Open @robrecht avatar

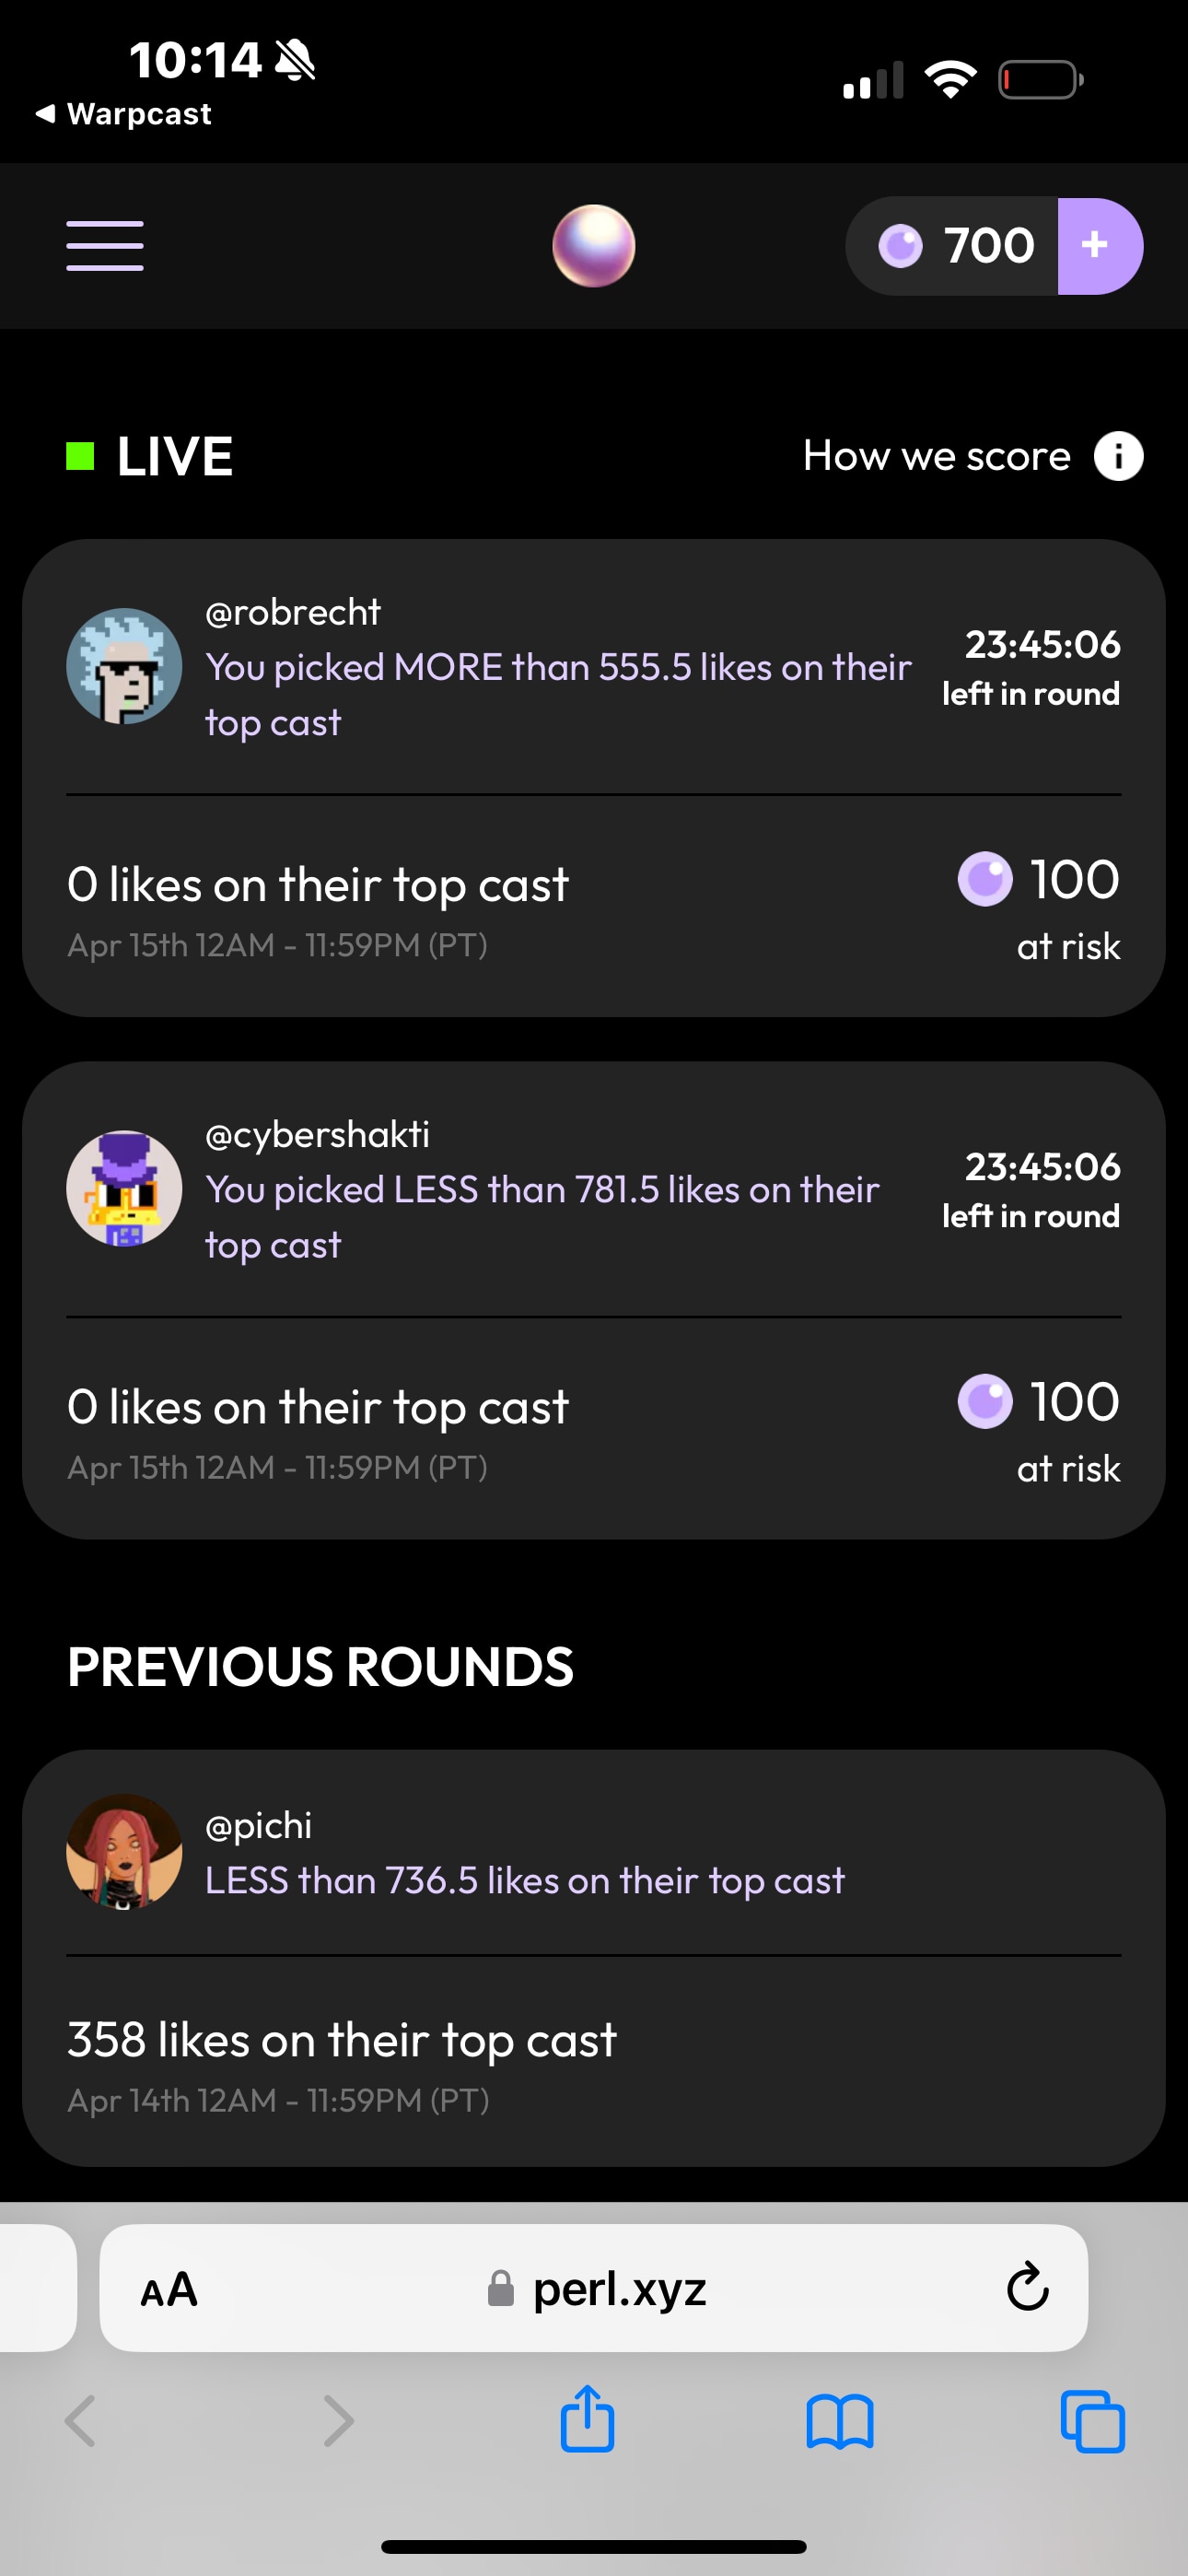coord(124,666)
